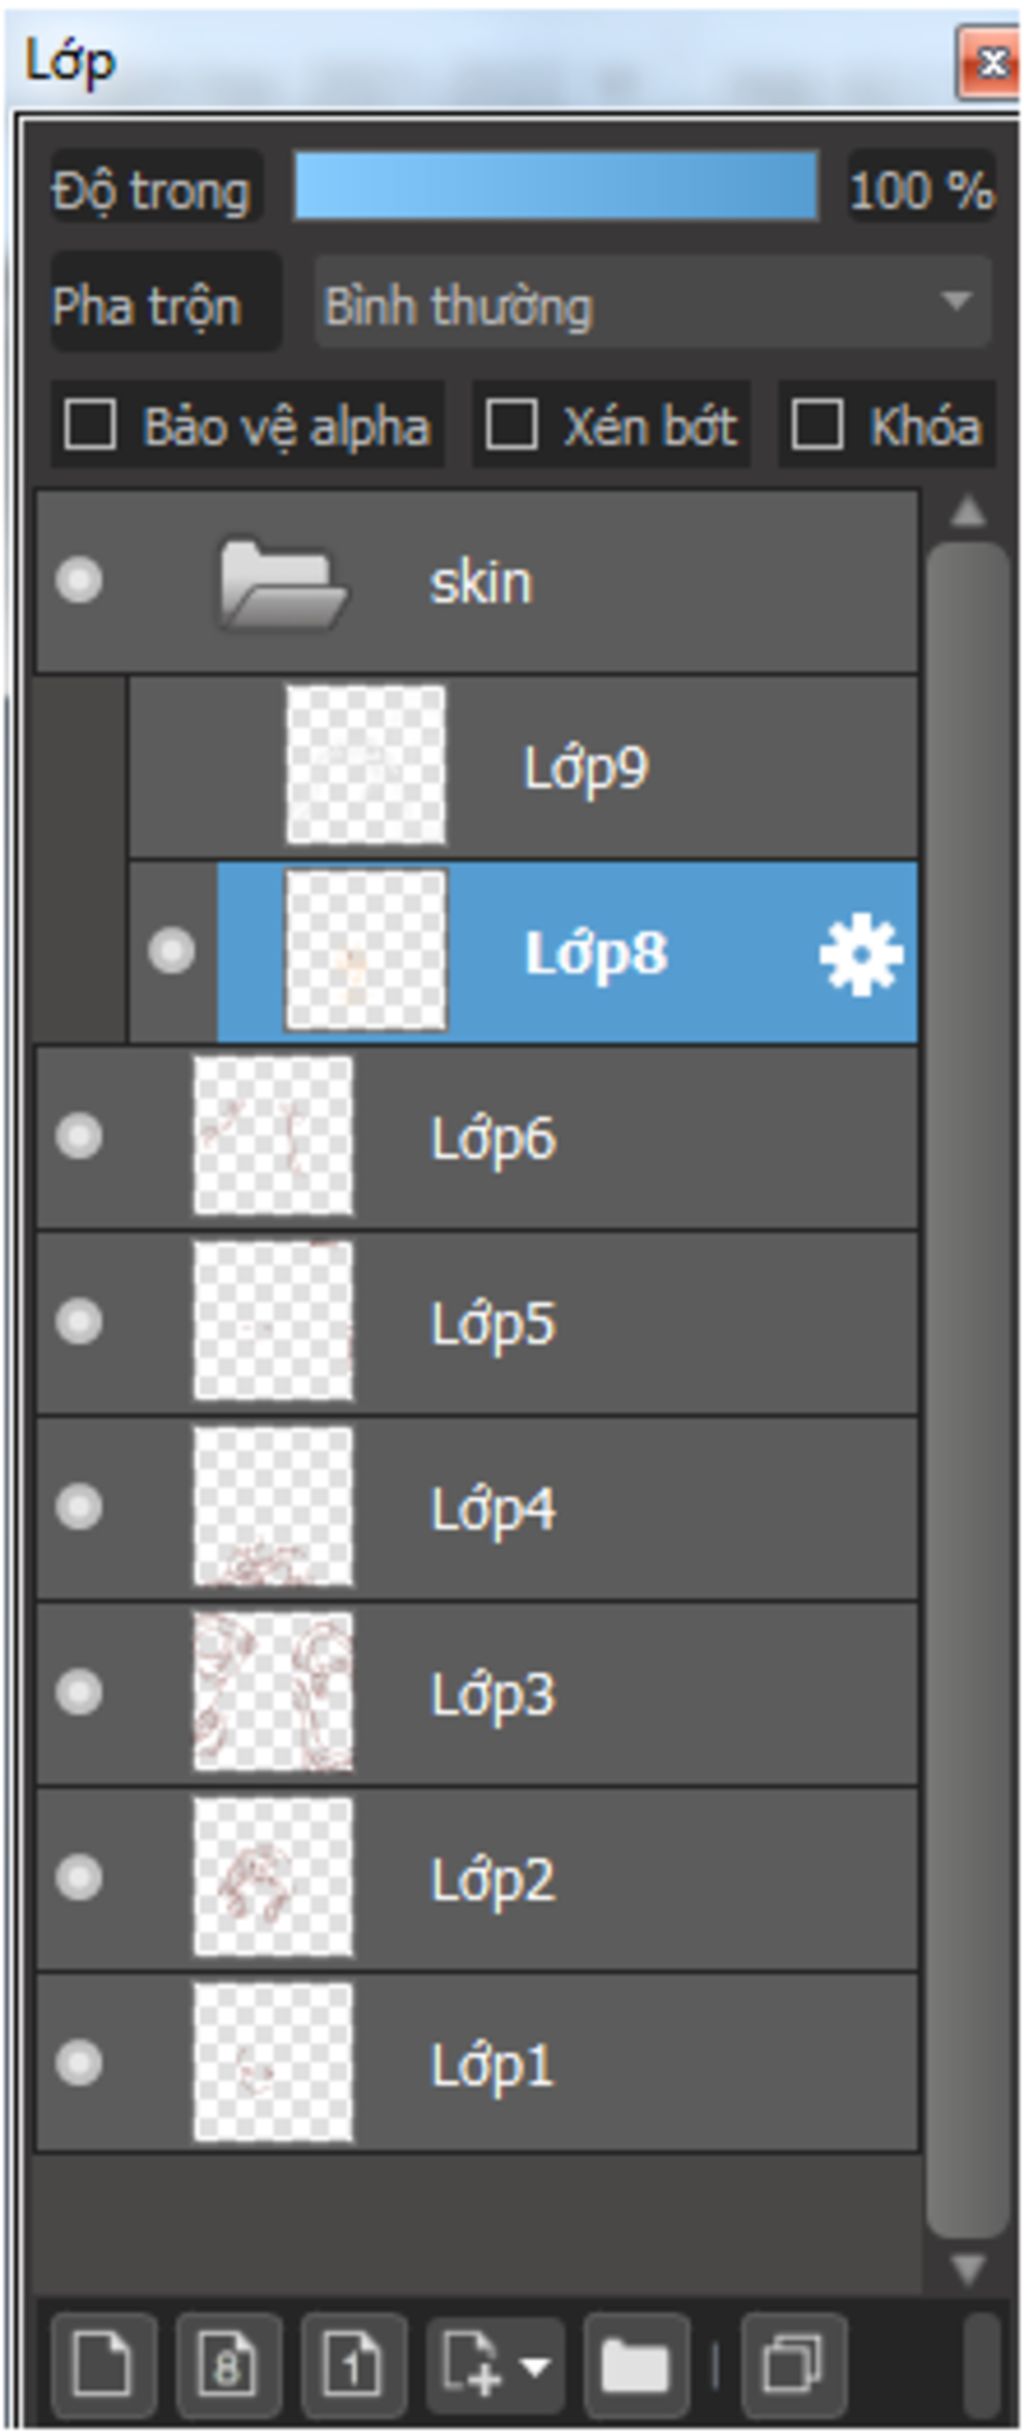
Task: Hide the Lớp3 layer
Action: [79, 1692]
